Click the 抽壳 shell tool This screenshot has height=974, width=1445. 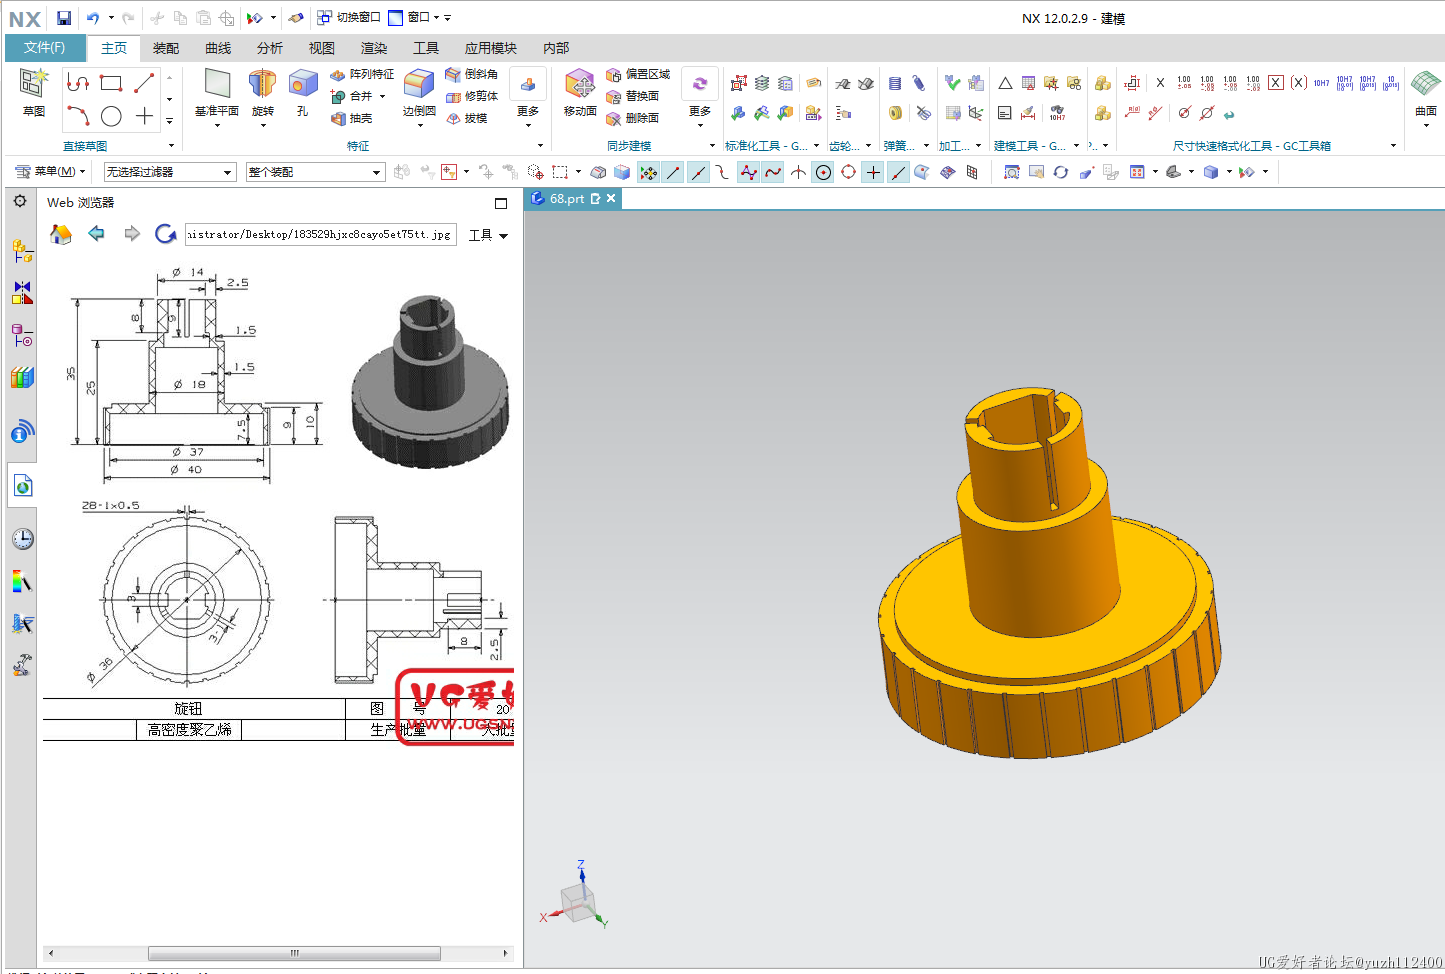[x=351, y=118]
